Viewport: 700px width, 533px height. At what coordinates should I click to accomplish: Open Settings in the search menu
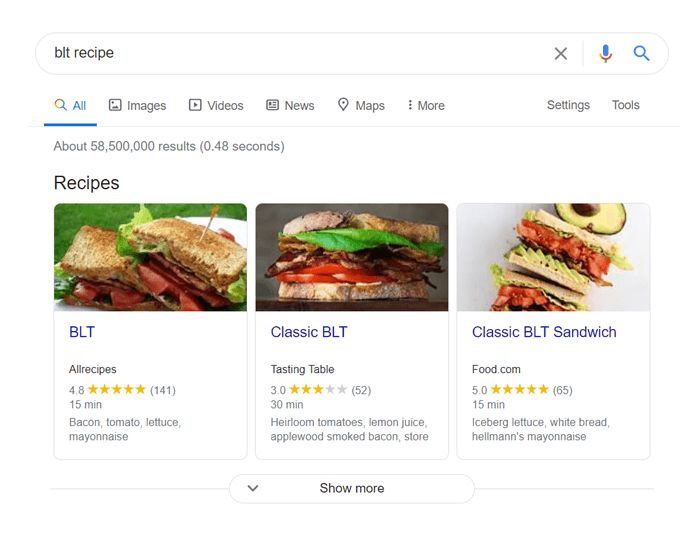(568, 105)
